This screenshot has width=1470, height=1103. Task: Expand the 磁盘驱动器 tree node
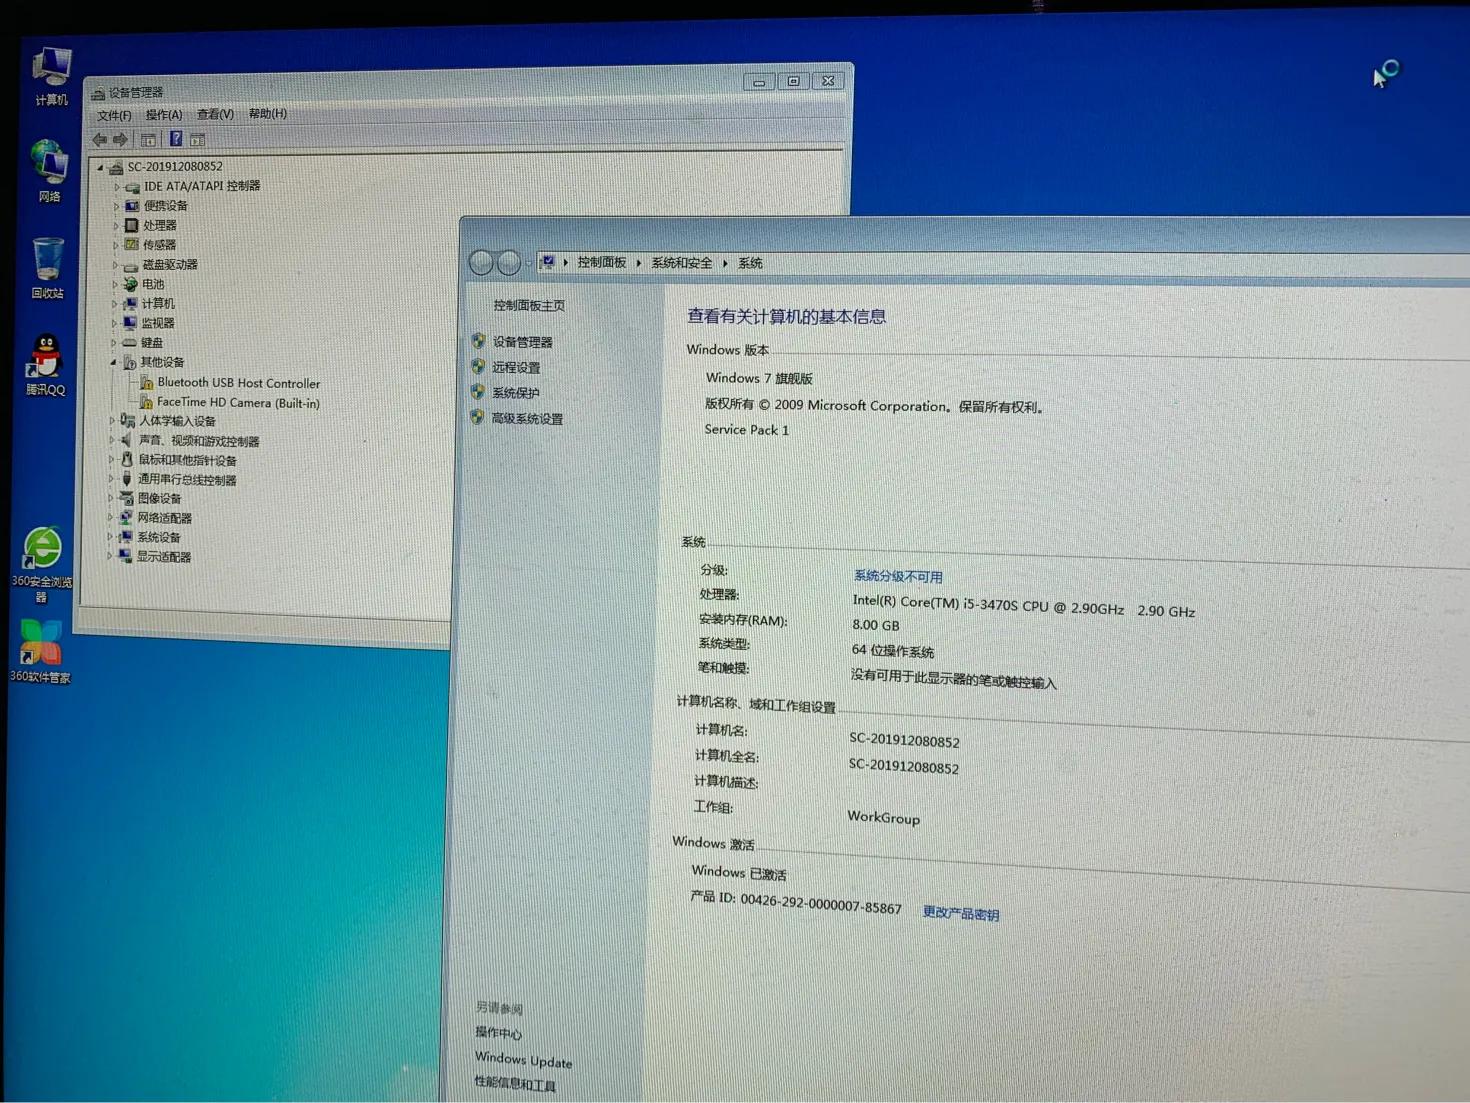coord(113,264)
